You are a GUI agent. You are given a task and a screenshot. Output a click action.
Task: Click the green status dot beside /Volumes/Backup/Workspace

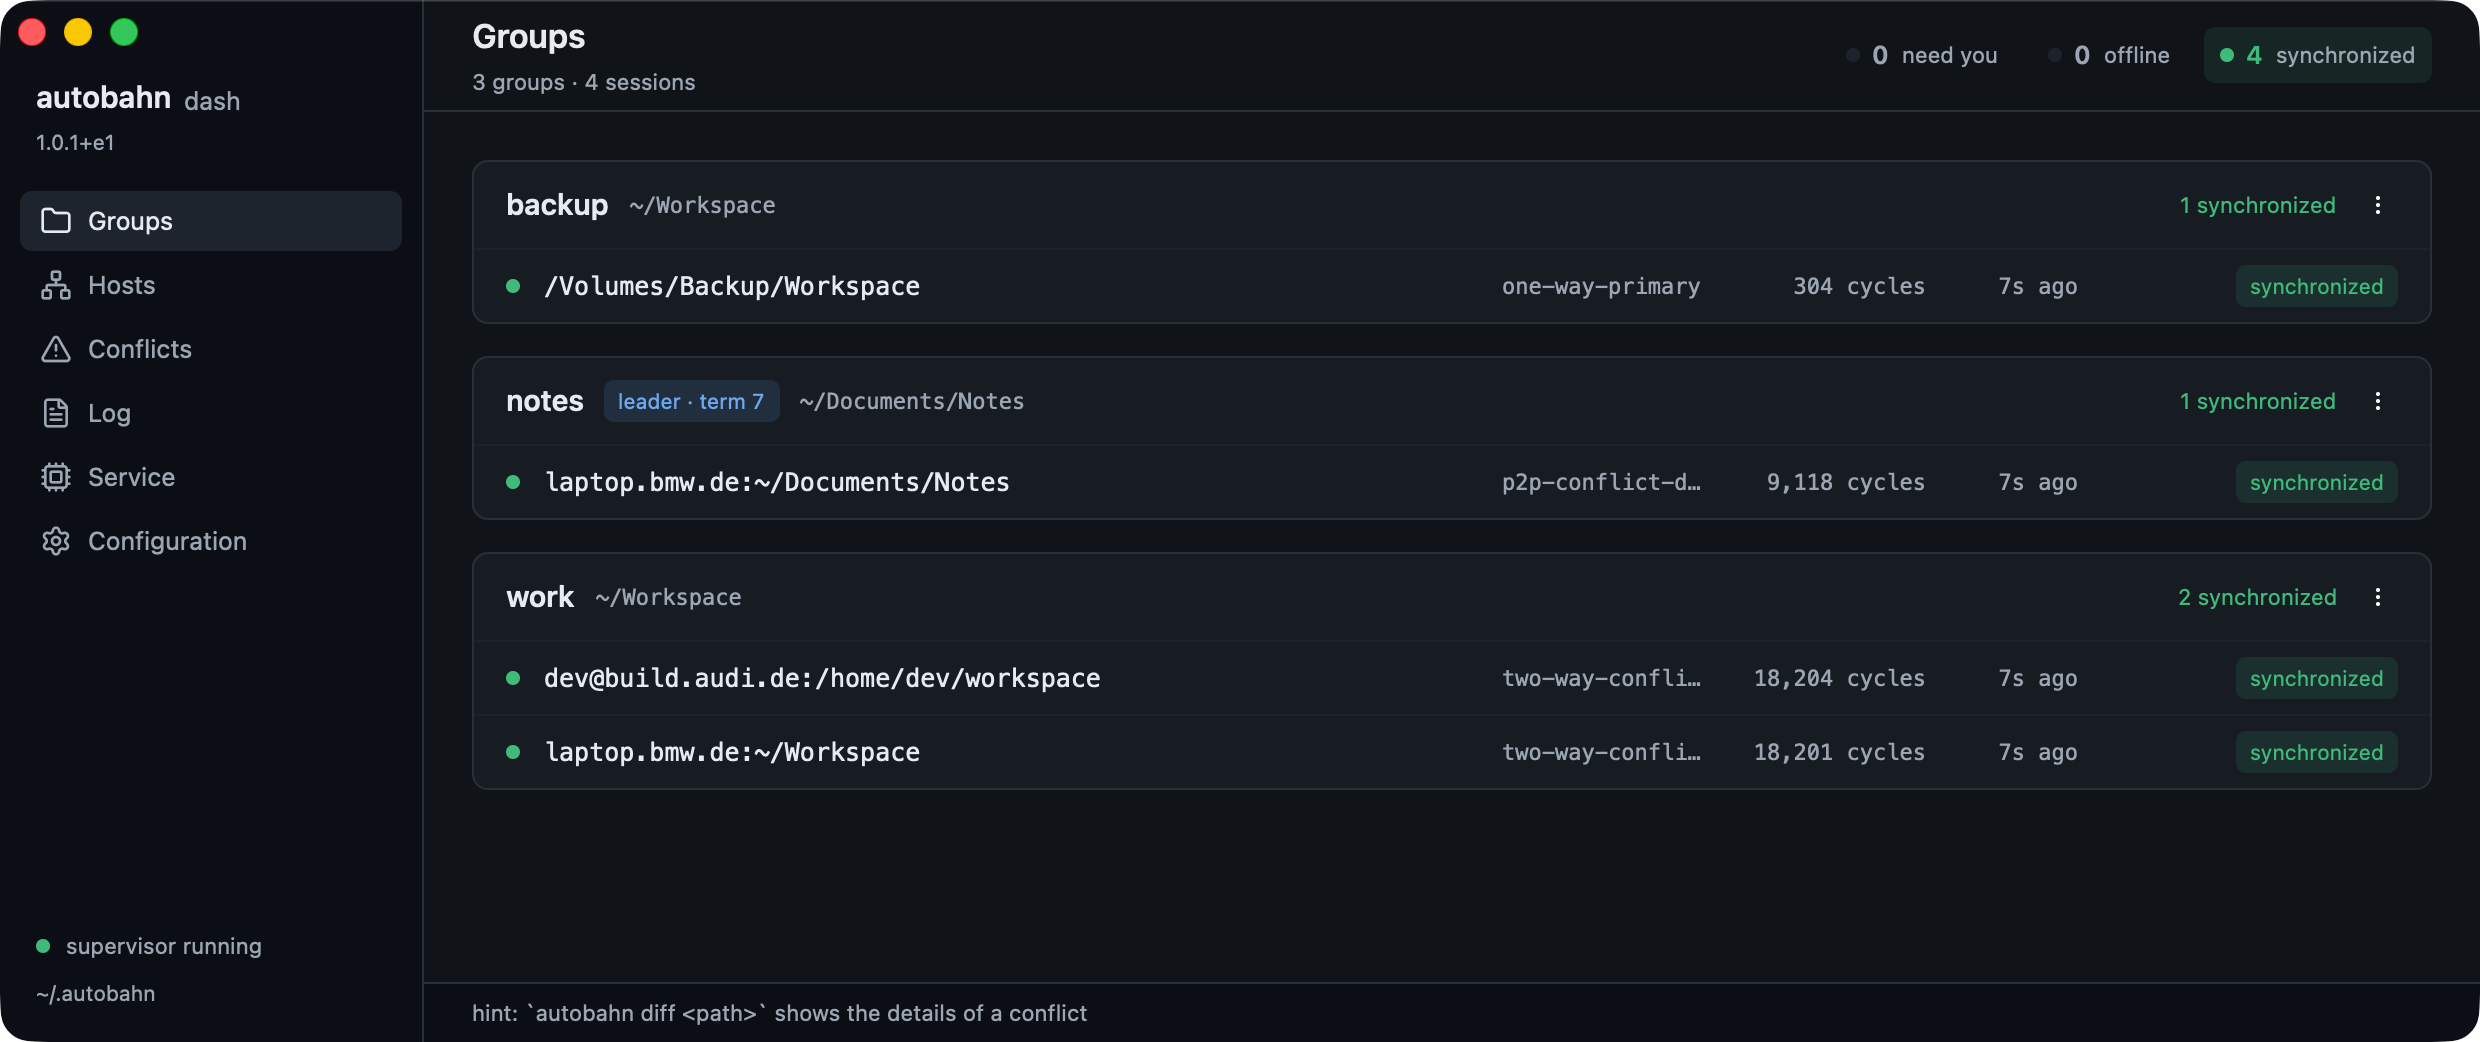pyautogui.click(x=513, y=286)
